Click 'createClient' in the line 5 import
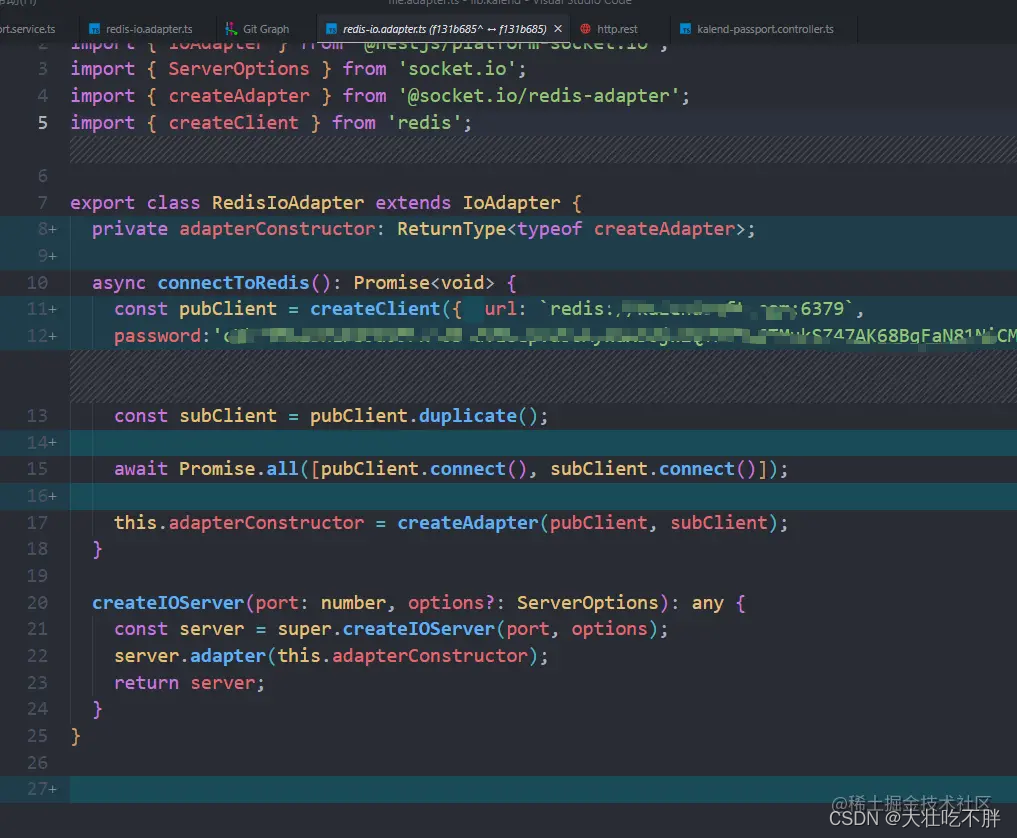The height and width of the screenshot is (838, 1017). [x=233, y=123]
